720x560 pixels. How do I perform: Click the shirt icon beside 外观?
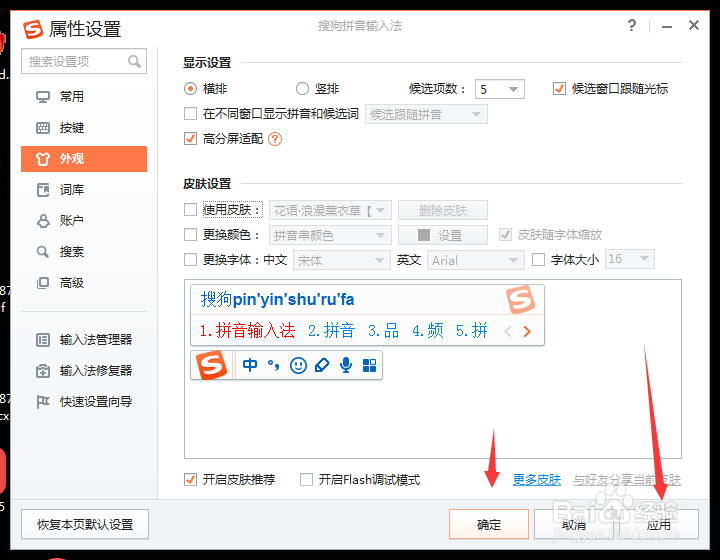coord(43,159)
